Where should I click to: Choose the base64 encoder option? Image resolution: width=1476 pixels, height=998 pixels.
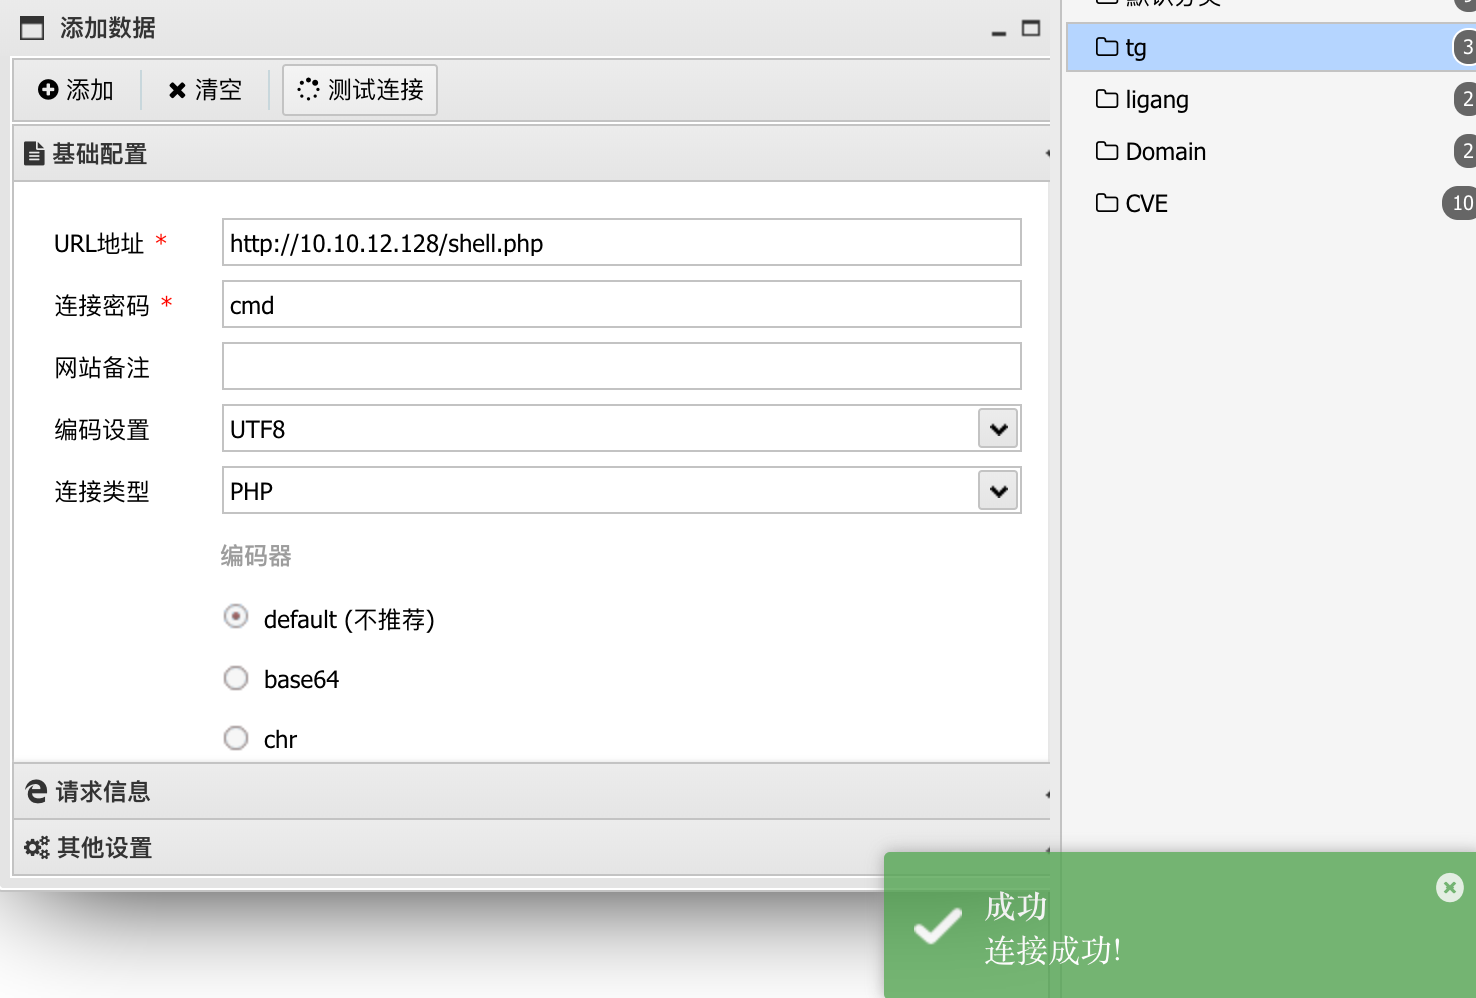pos(236,679)
